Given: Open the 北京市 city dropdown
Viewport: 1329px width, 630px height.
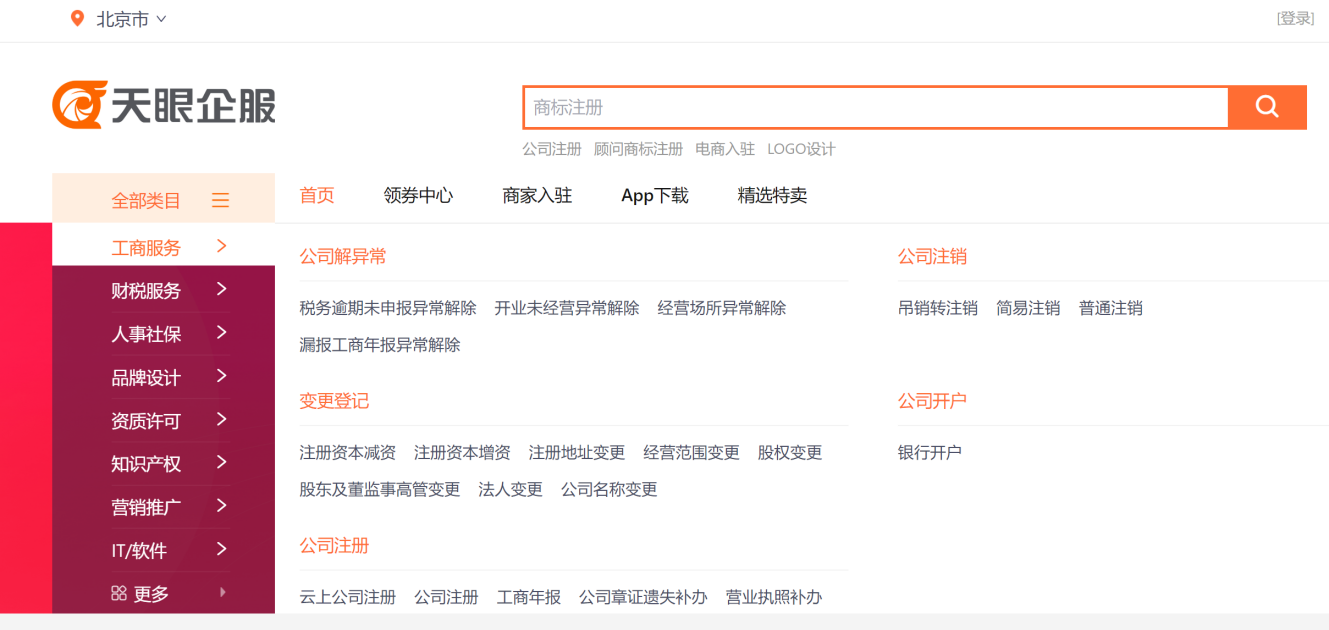Looking at the screenshot, I should point(131,19).
